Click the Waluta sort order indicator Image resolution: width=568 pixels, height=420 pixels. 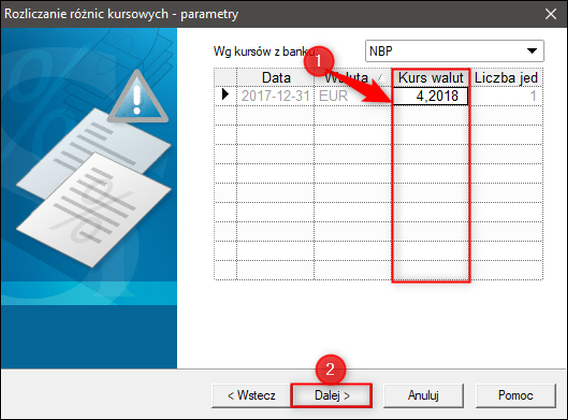(380, 77)
